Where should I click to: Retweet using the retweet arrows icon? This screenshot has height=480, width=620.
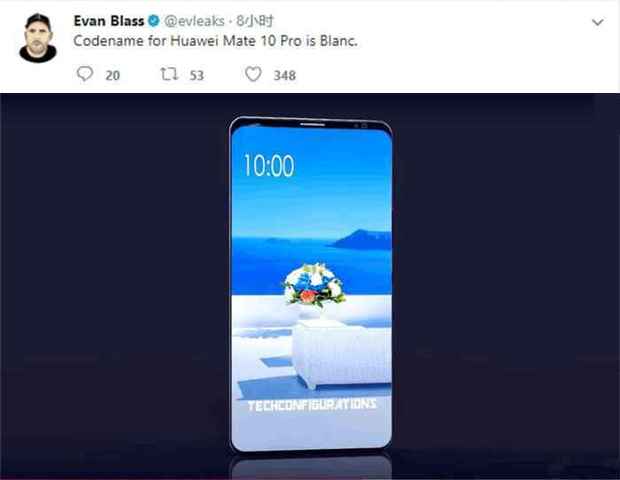coord(169,74)
